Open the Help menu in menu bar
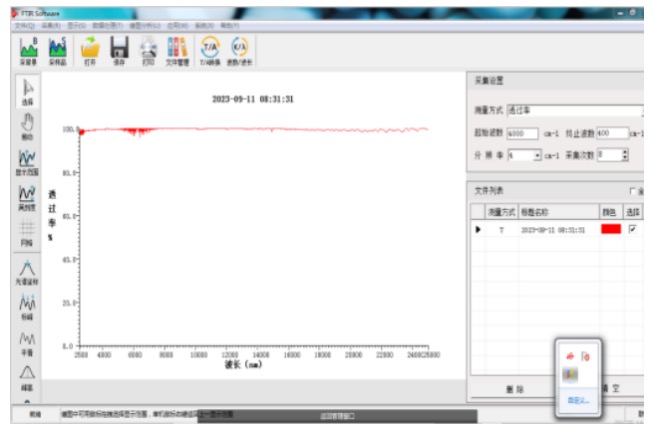Screen dimensions: 654x434 click(229, 25)
